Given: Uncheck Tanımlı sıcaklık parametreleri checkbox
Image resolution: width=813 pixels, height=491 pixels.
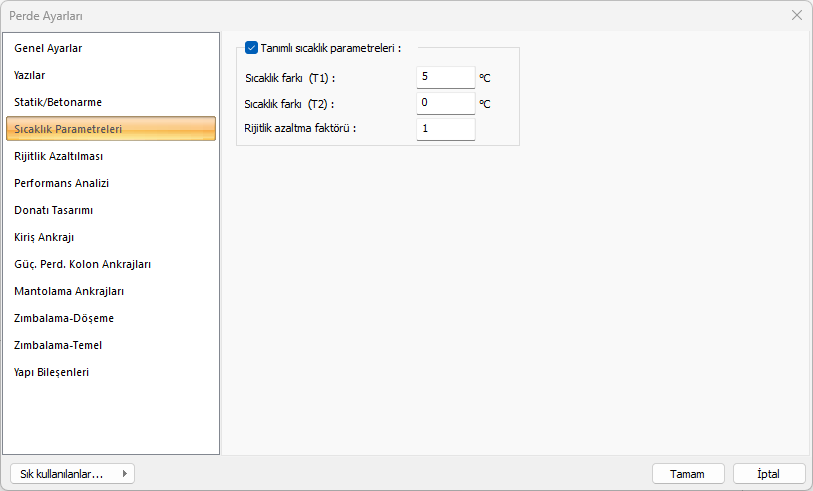Looking at the screenshot, I should point(251,47).
